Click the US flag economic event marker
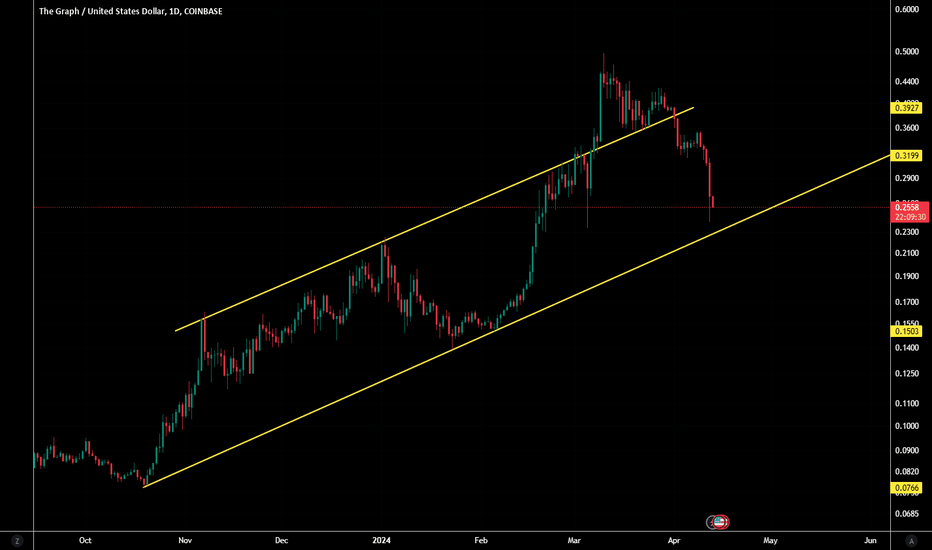The height and width of the screenshot is (550, 932). coord(720,522)
